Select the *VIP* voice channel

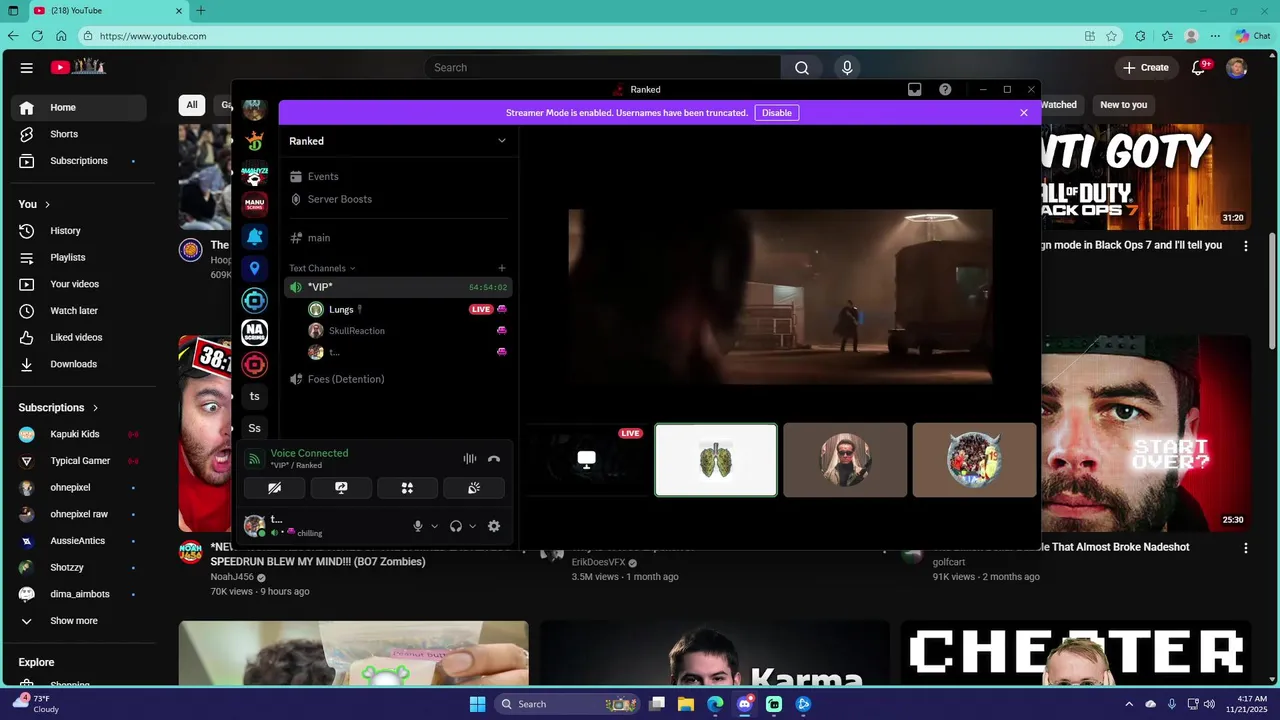point(397,287)
